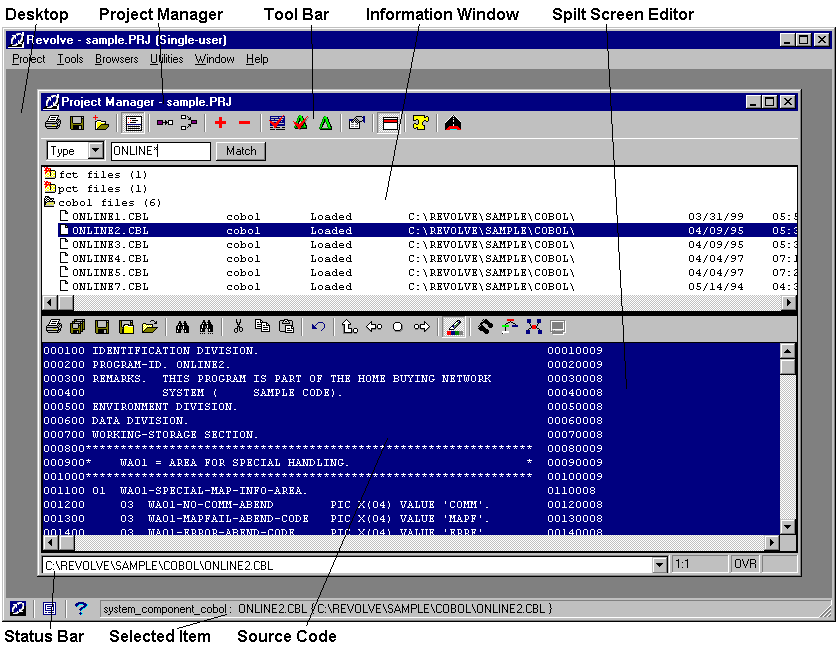The width and height of the screenshot is (838, 650).
Task: Open the Browsers menu
Action: click(116, 59)
